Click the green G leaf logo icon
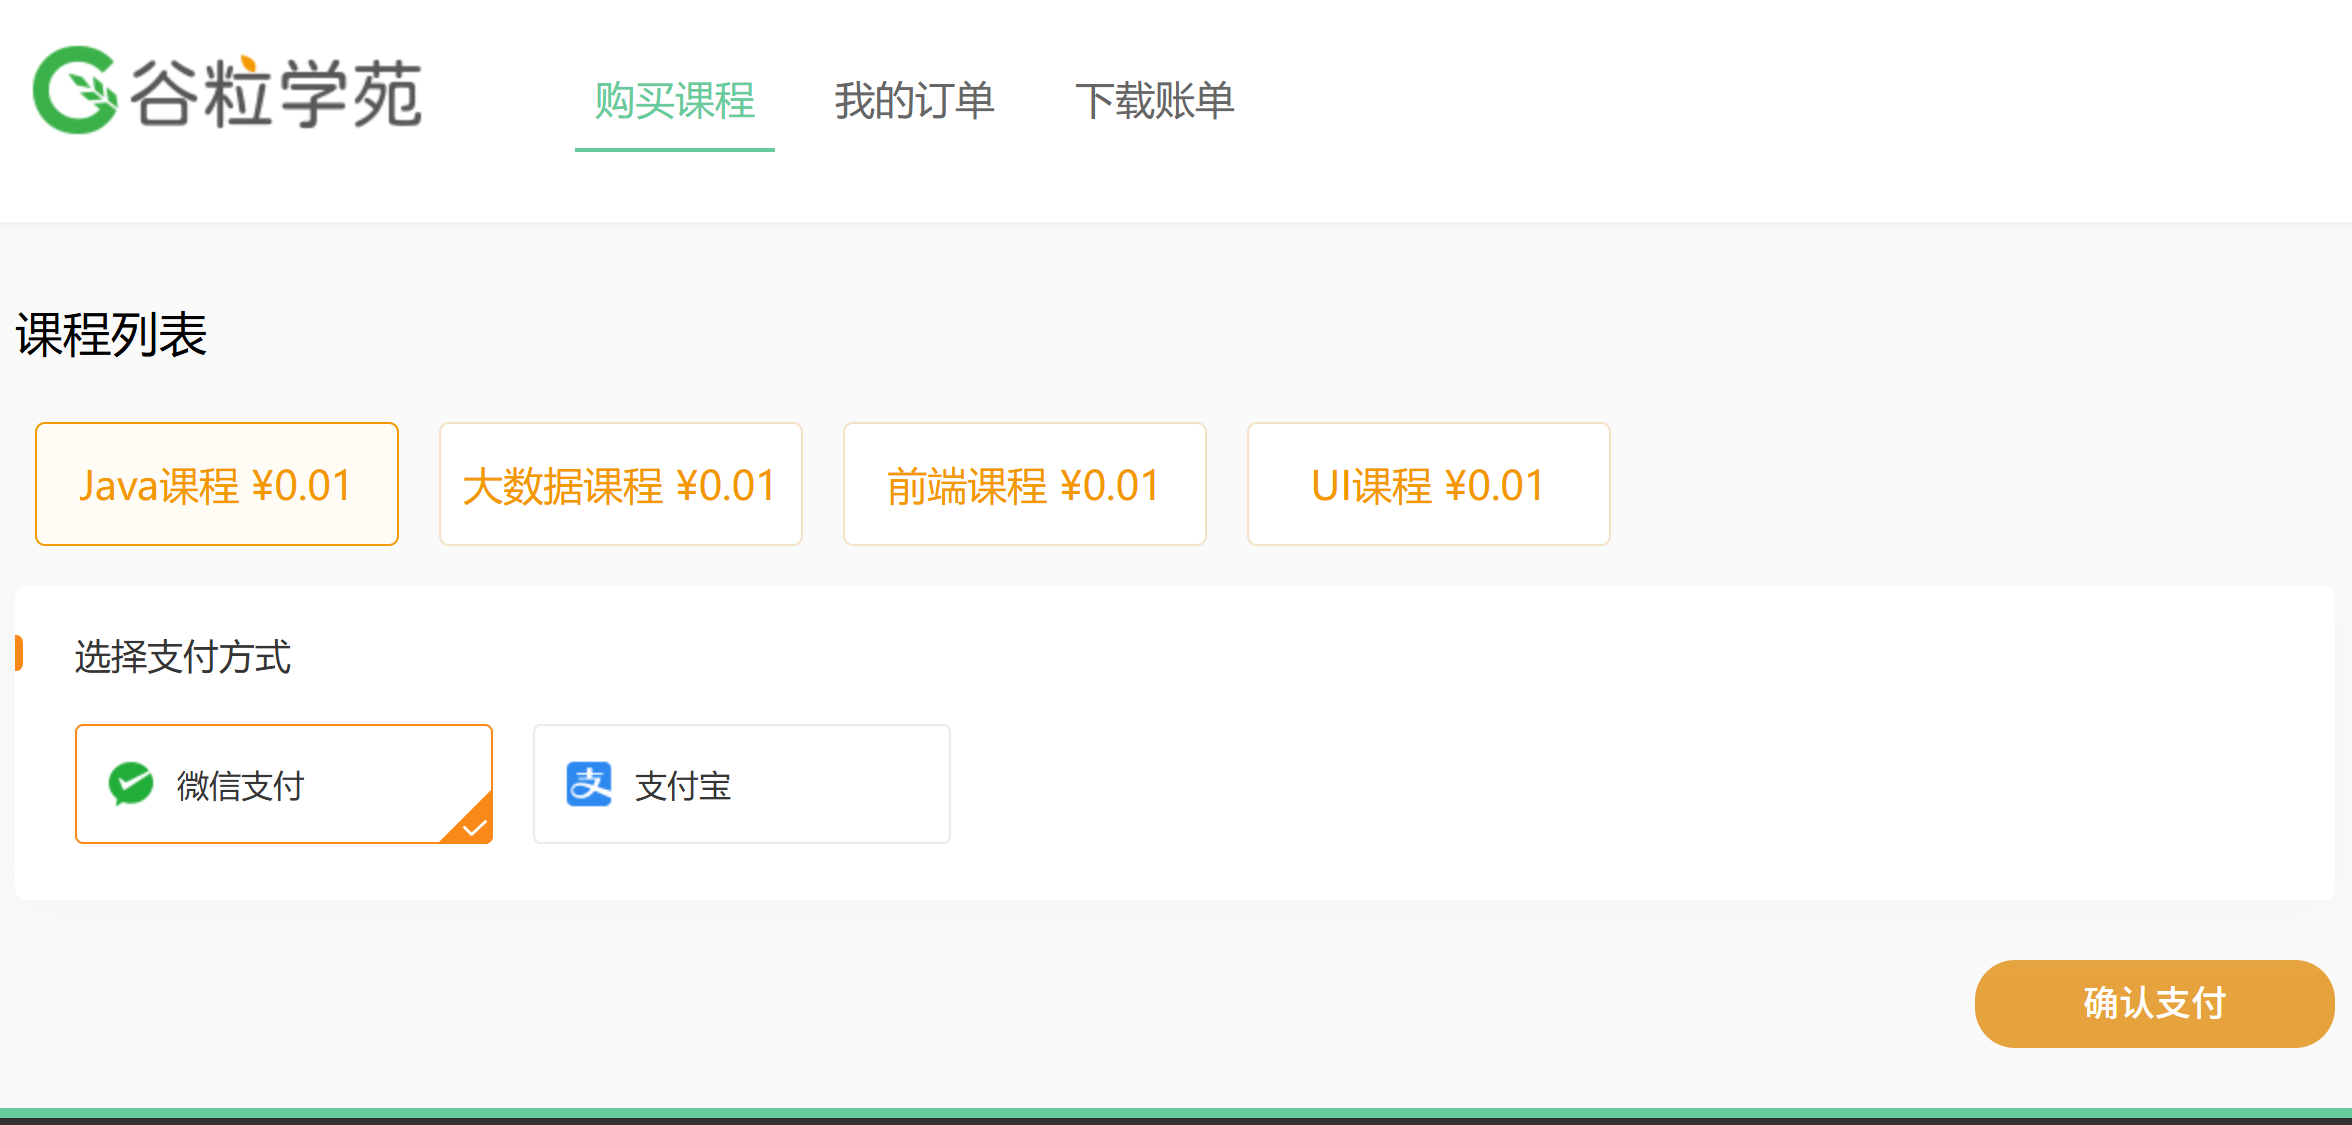 [x=76, y=90]
